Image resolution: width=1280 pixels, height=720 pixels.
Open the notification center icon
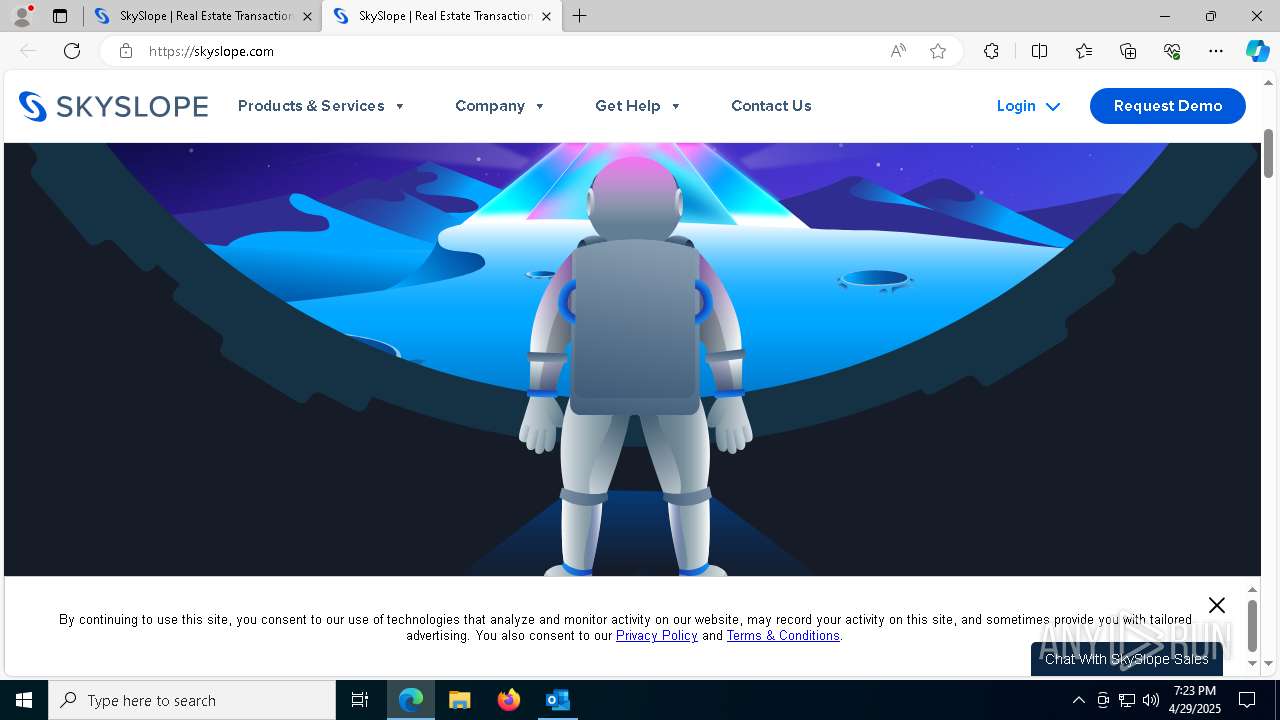tap(1248, 700)
